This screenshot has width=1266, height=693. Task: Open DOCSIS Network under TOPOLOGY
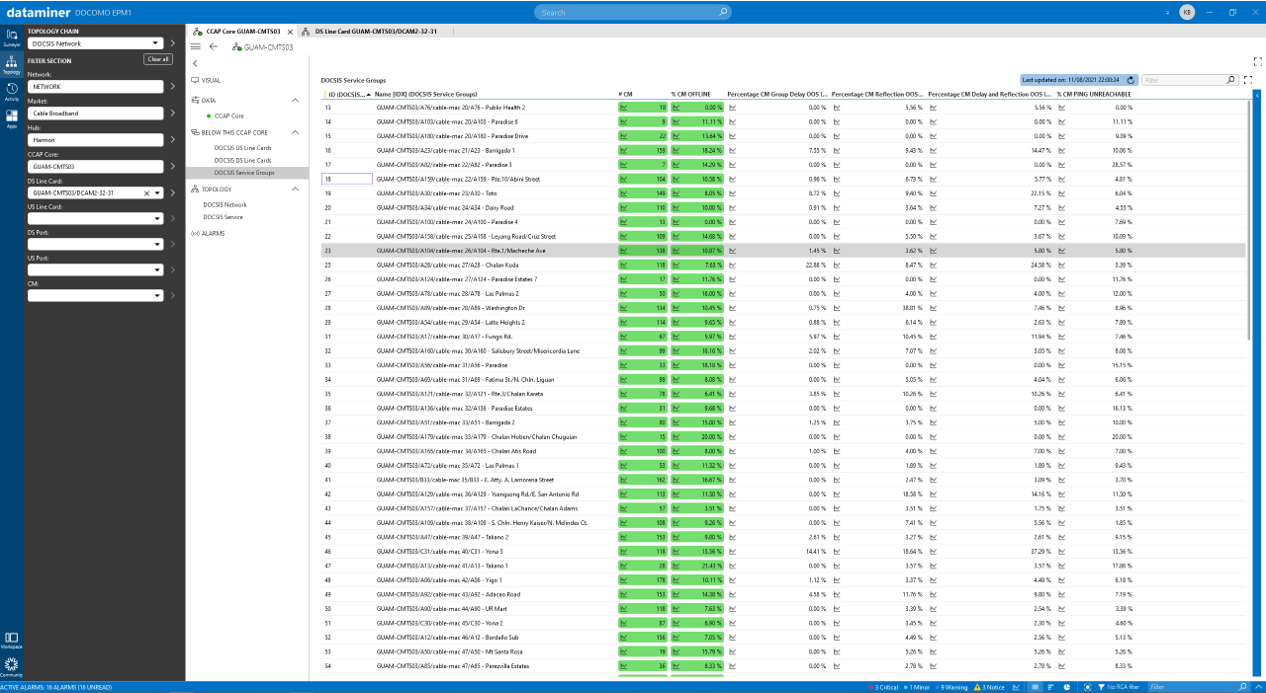[x=225, y=205]
